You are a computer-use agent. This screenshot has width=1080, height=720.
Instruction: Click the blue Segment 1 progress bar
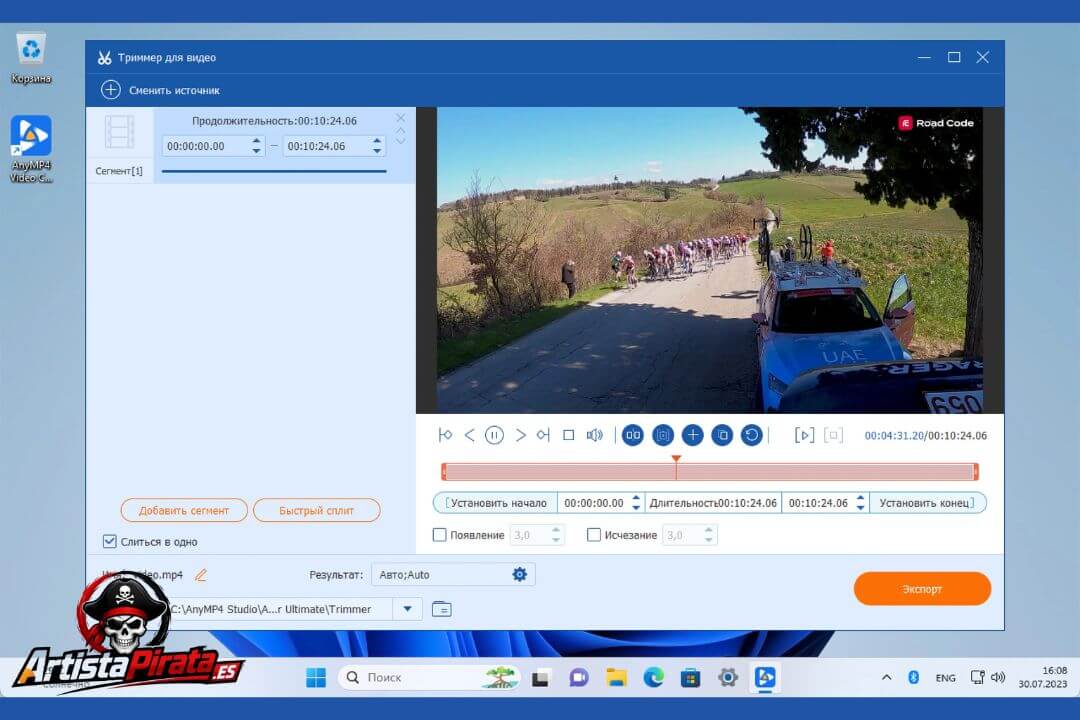(x=274, y=171)
